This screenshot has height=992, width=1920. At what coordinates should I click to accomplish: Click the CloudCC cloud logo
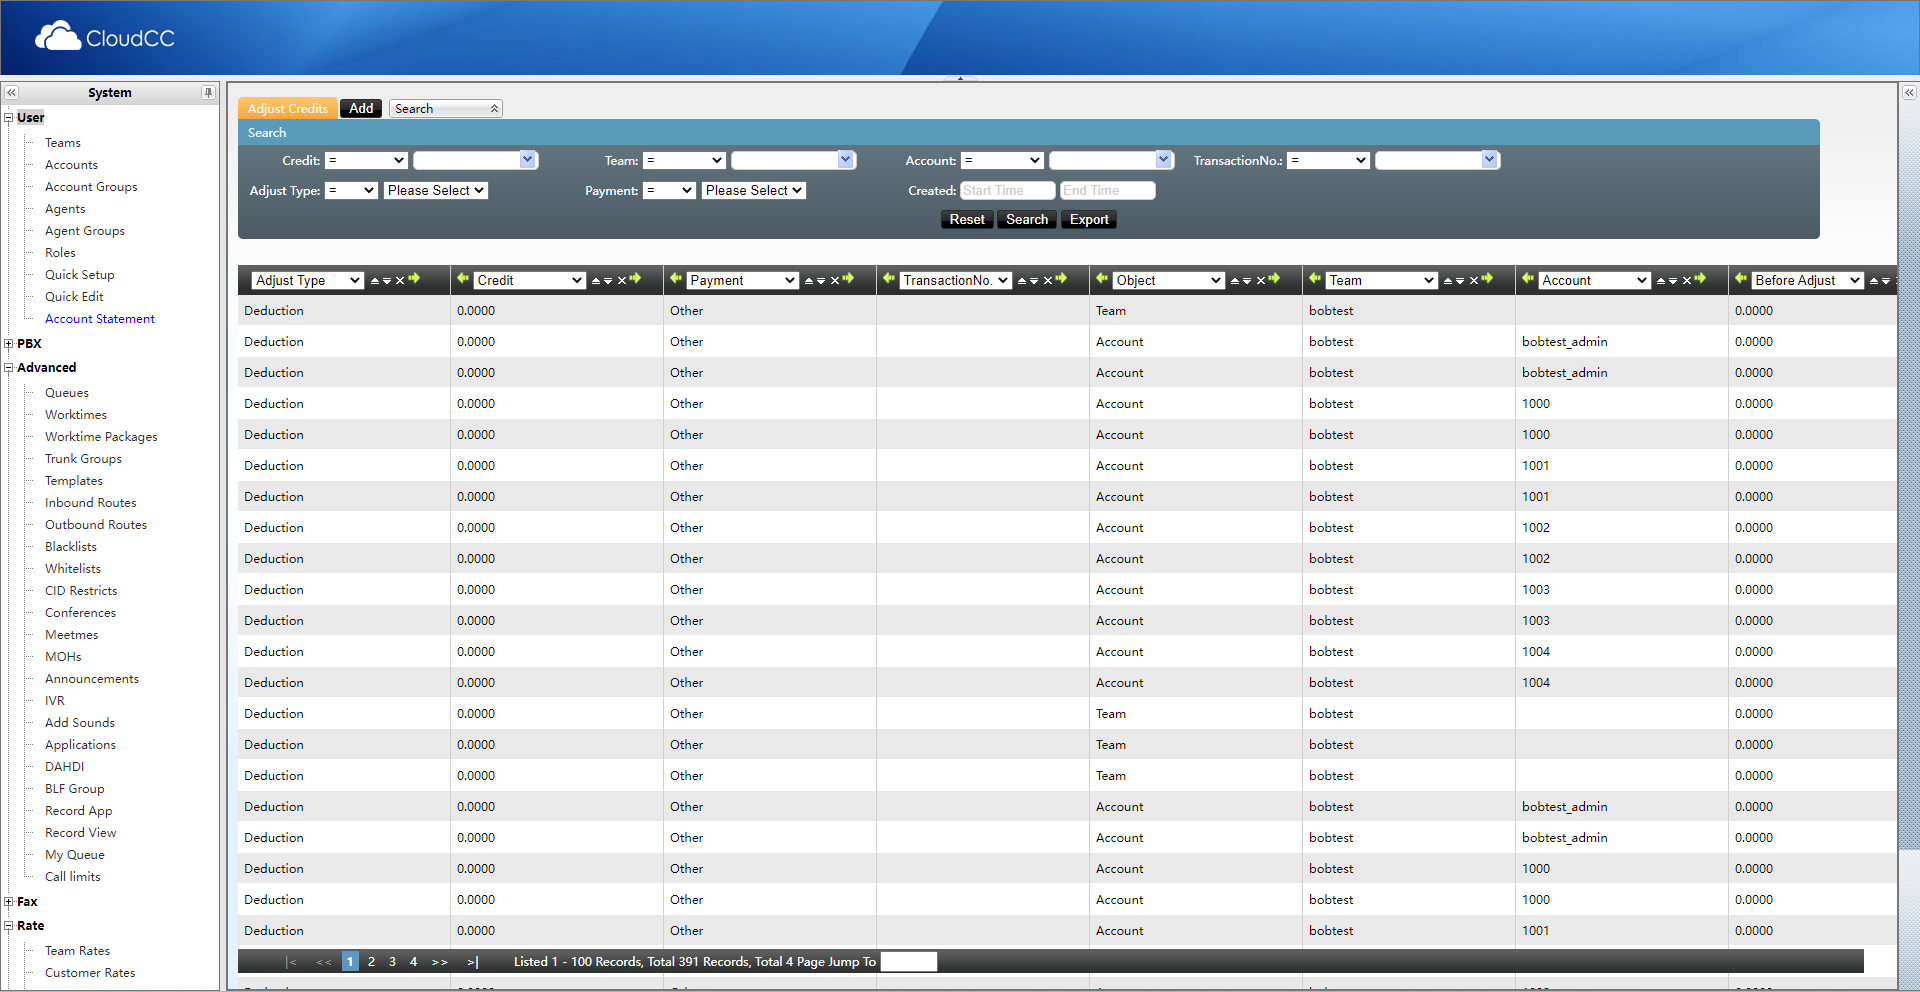point(58,35)
